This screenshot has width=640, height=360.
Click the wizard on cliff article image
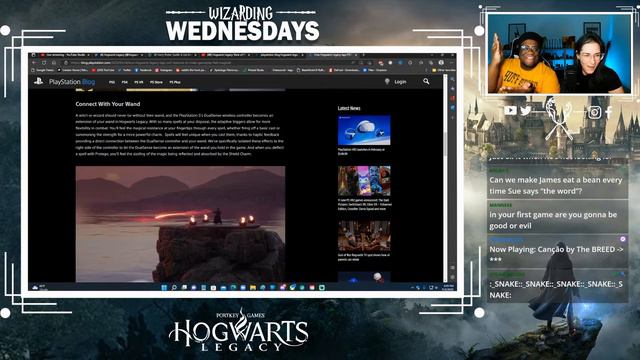pyautogui.click(x=180, y=224)
